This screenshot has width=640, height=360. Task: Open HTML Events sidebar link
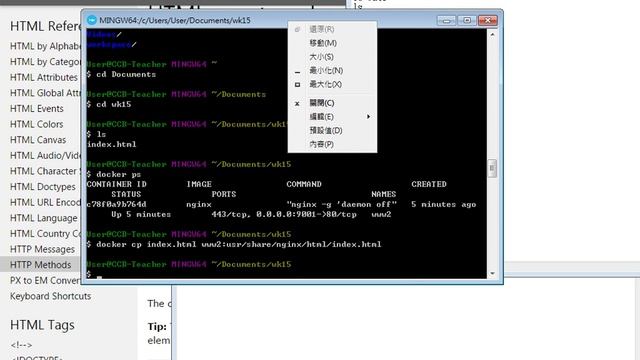(x=37, y=109)
